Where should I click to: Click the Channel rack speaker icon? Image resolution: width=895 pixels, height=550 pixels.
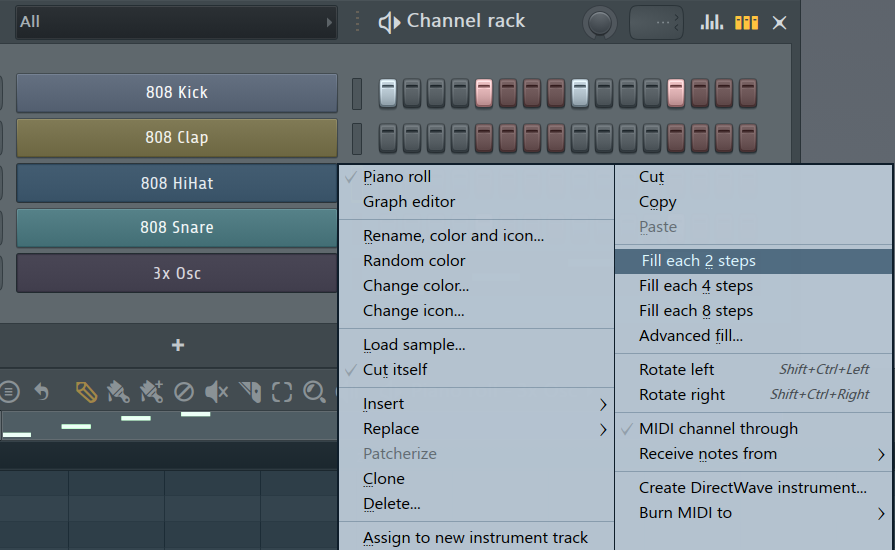coord(389,22)
